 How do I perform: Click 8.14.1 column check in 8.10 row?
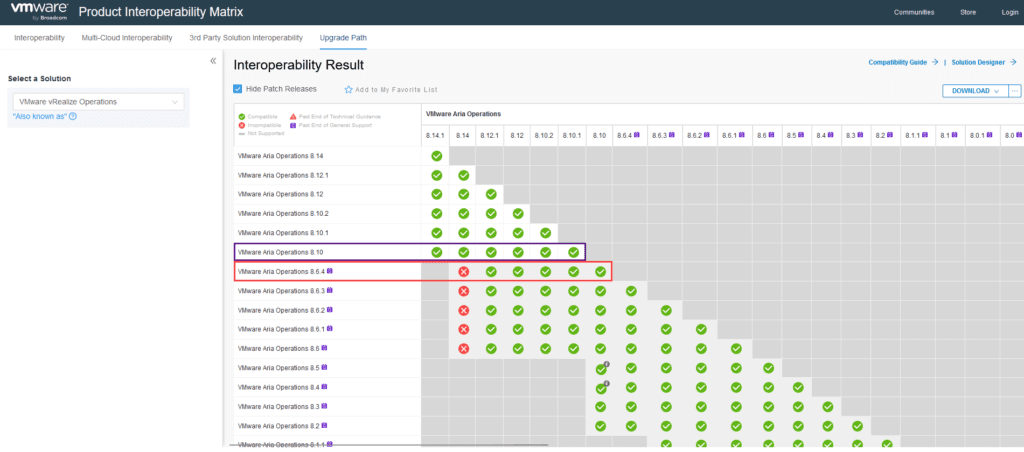[x=437, y=252]
